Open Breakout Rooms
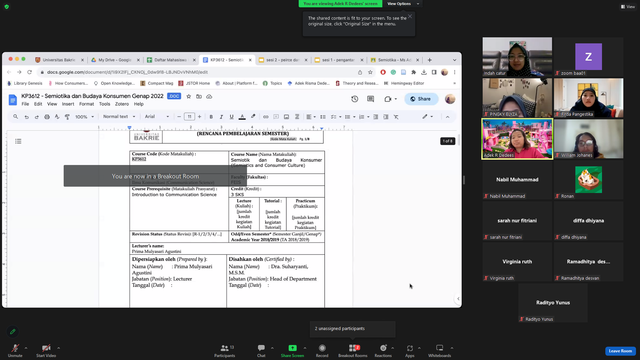Screen dimensions: 640x360 pos(353,350)
